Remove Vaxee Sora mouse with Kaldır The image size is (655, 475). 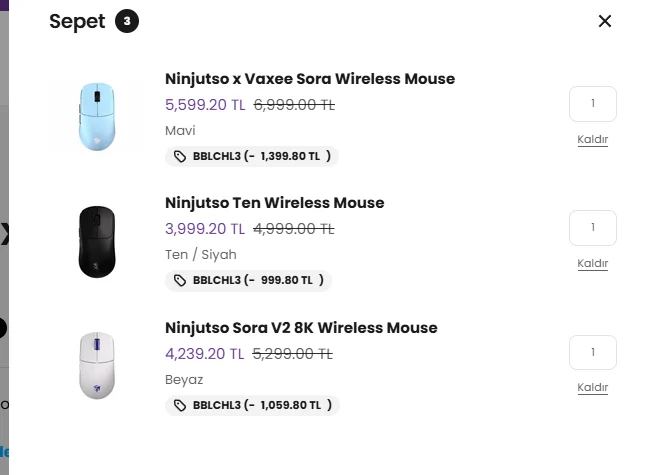pyautogui.click(x=592, y=140)
